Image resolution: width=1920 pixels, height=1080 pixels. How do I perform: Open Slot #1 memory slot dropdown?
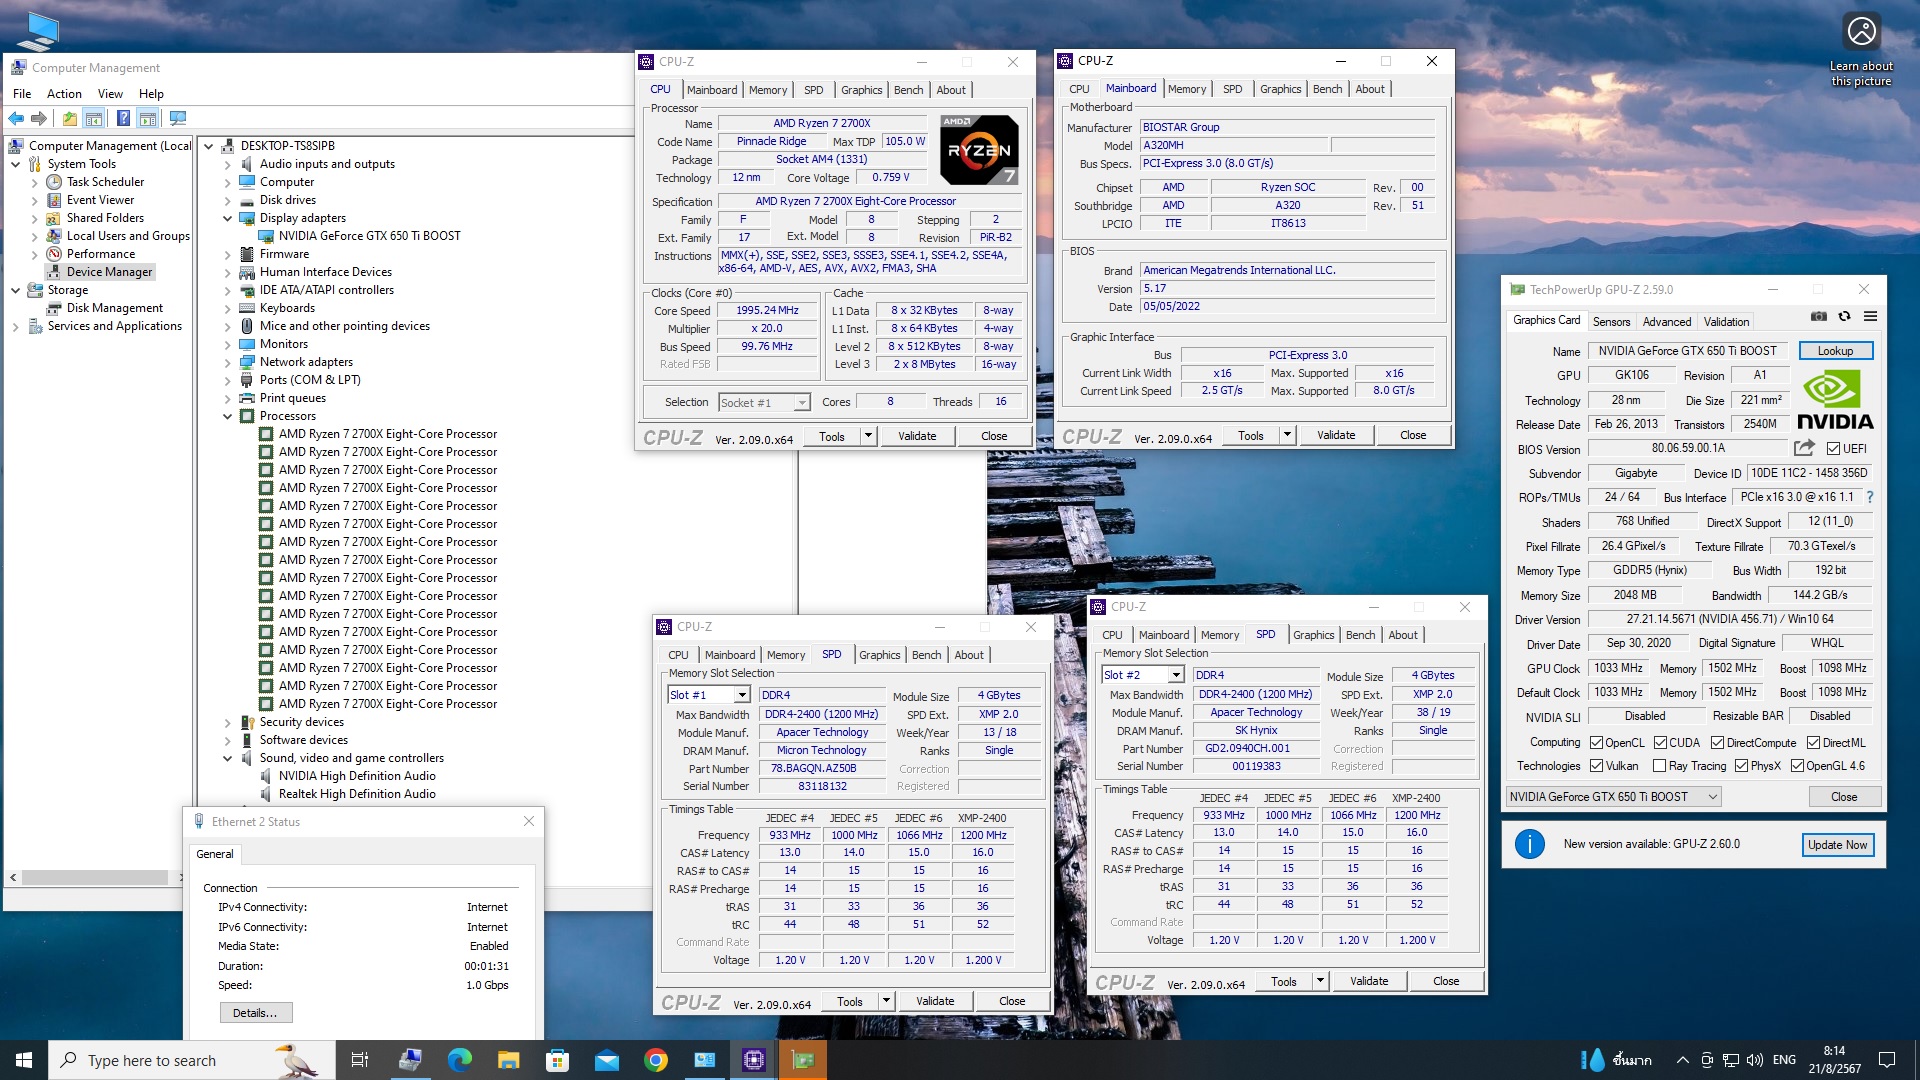tap(709, 695)
